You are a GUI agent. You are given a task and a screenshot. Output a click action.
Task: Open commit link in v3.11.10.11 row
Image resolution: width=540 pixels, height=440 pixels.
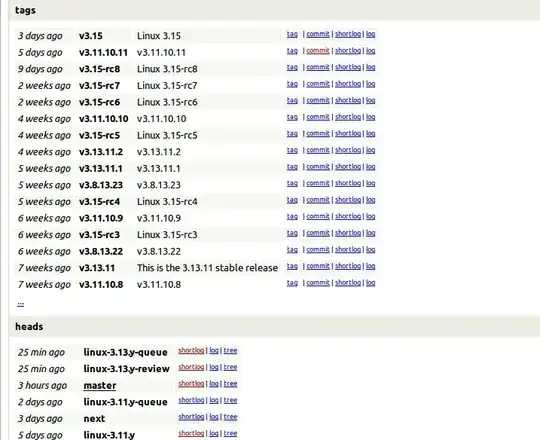tap(318, 51)
